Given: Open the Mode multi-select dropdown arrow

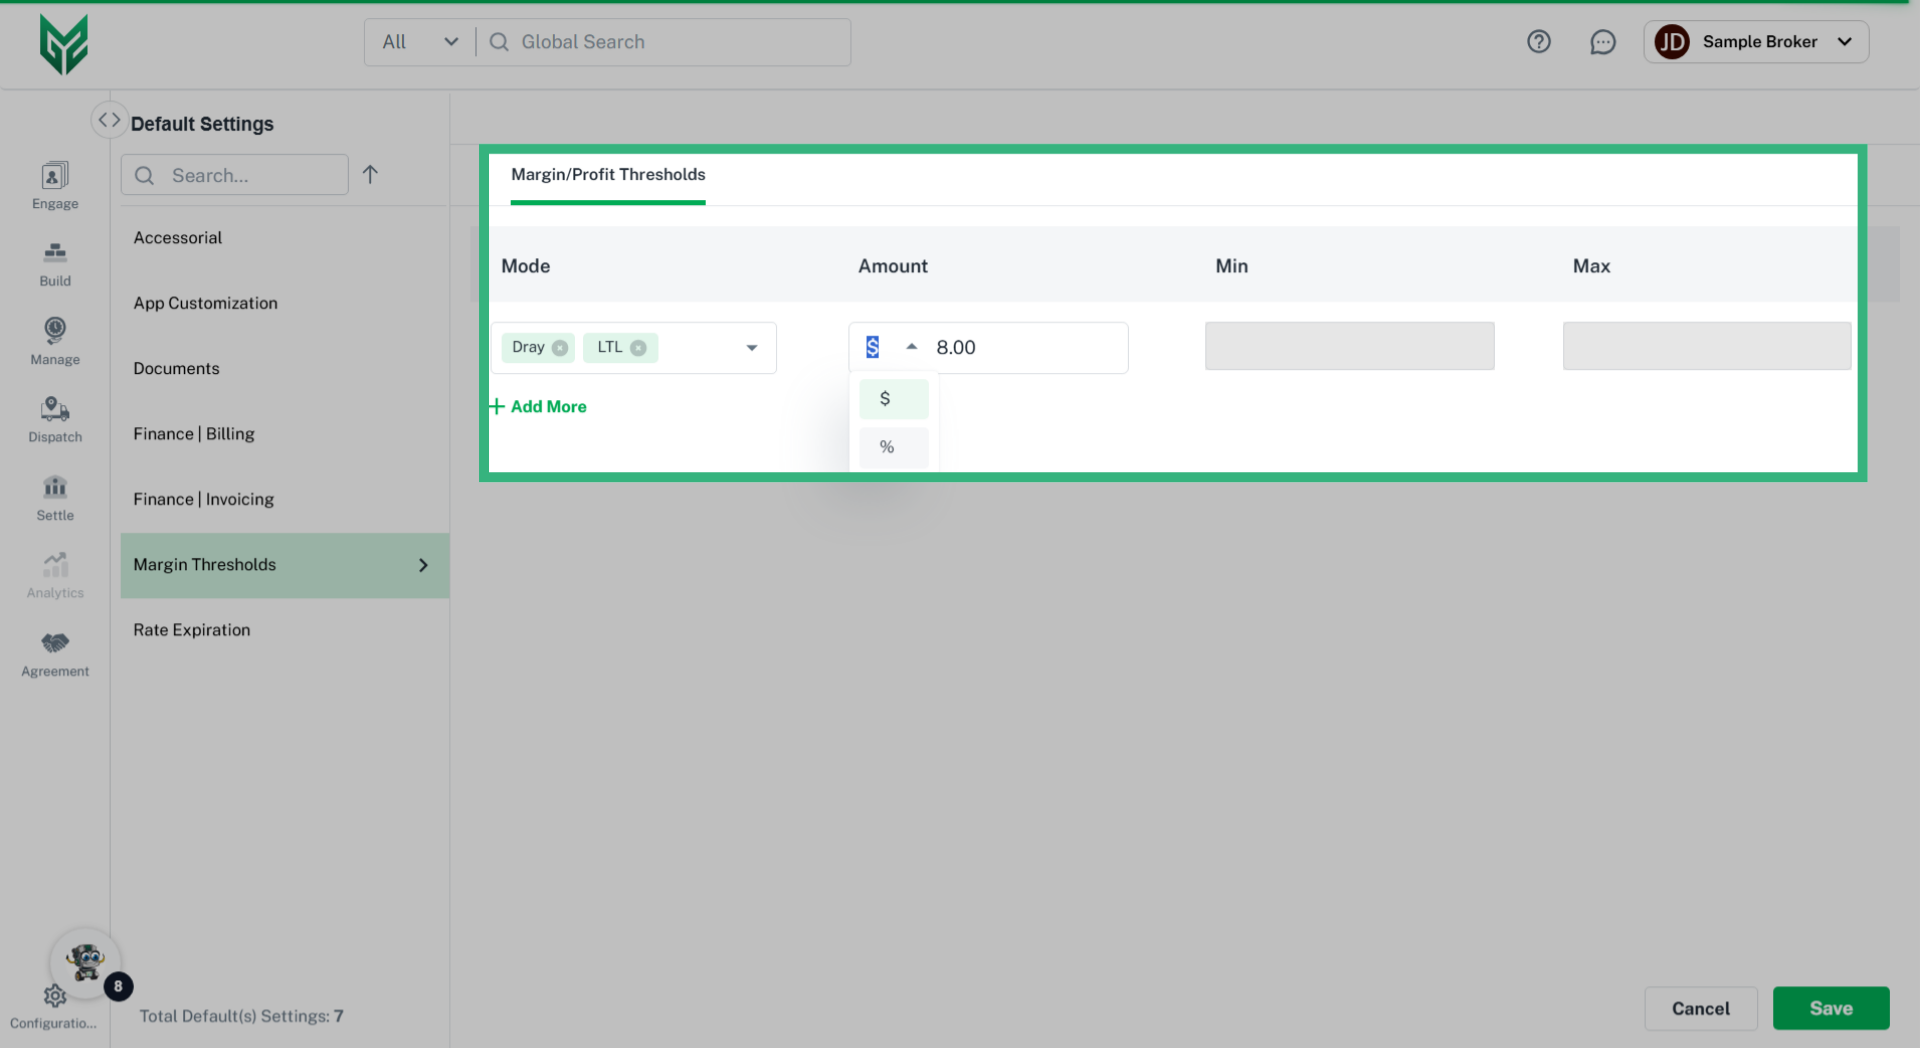Looking at the screenshot, I should (752, 348).
